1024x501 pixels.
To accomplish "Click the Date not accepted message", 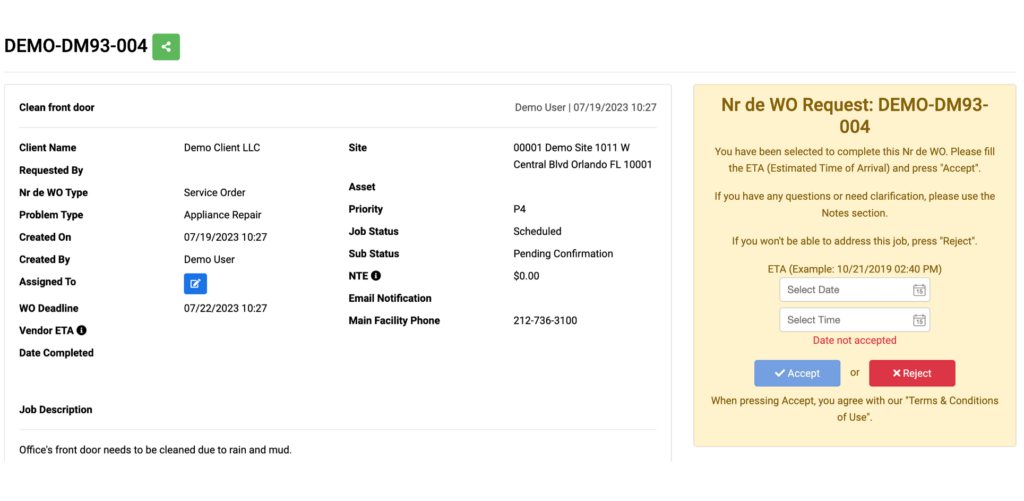I will (x=854, y=340).
